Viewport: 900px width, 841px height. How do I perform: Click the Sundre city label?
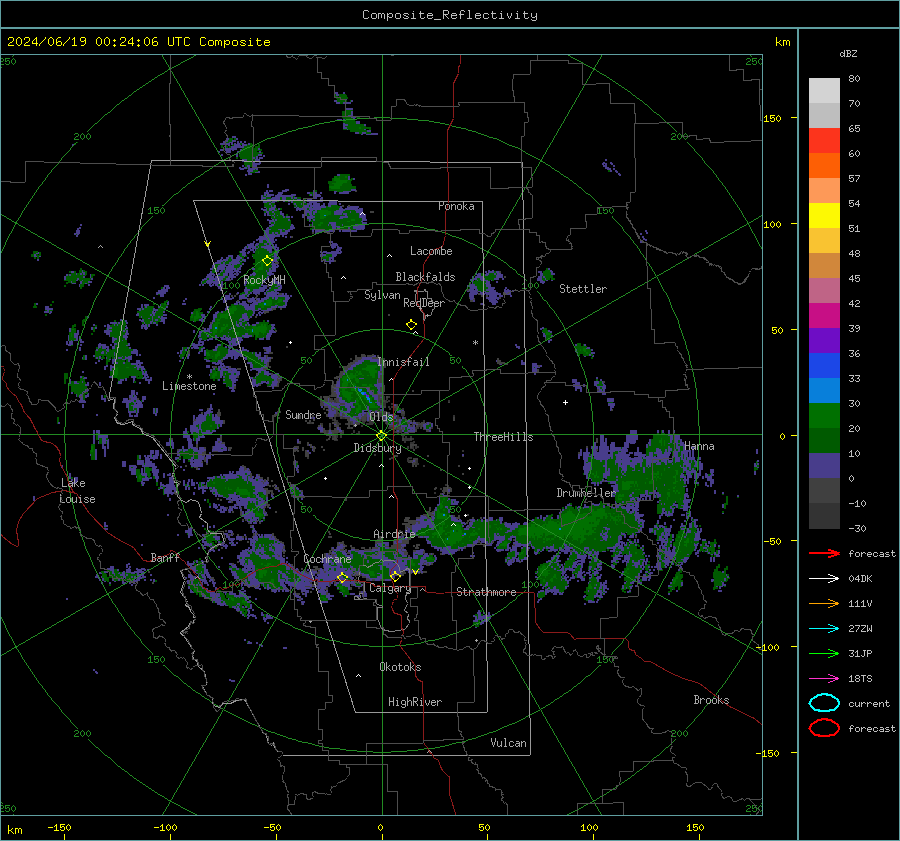303,414
